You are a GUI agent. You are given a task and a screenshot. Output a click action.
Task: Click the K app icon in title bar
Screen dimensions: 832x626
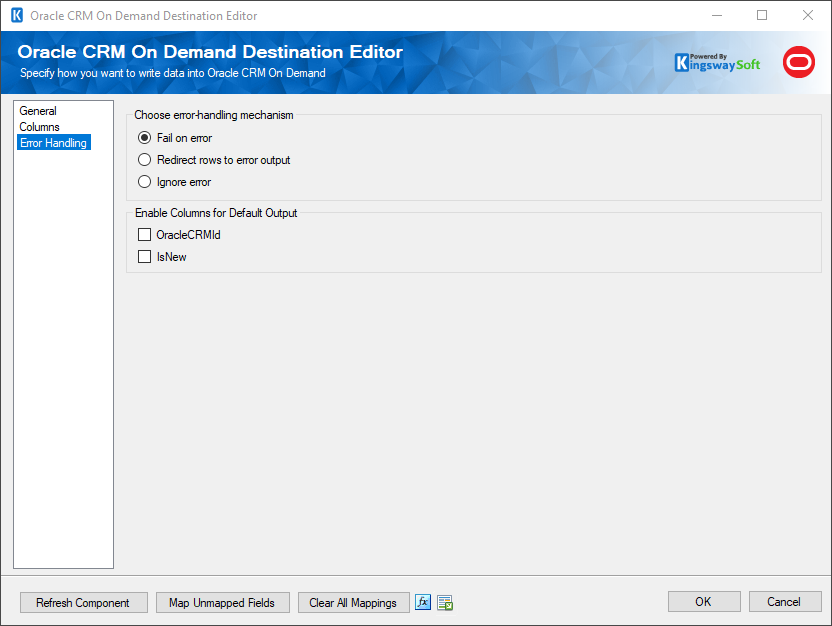tap(17, 15)
